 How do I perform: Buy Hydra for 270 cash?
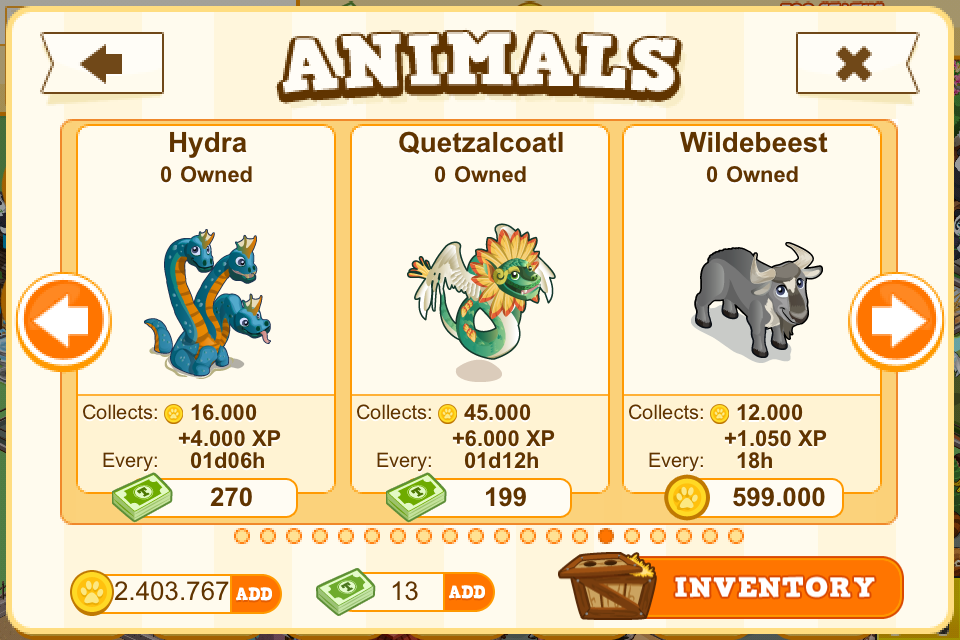click(205, 497)
